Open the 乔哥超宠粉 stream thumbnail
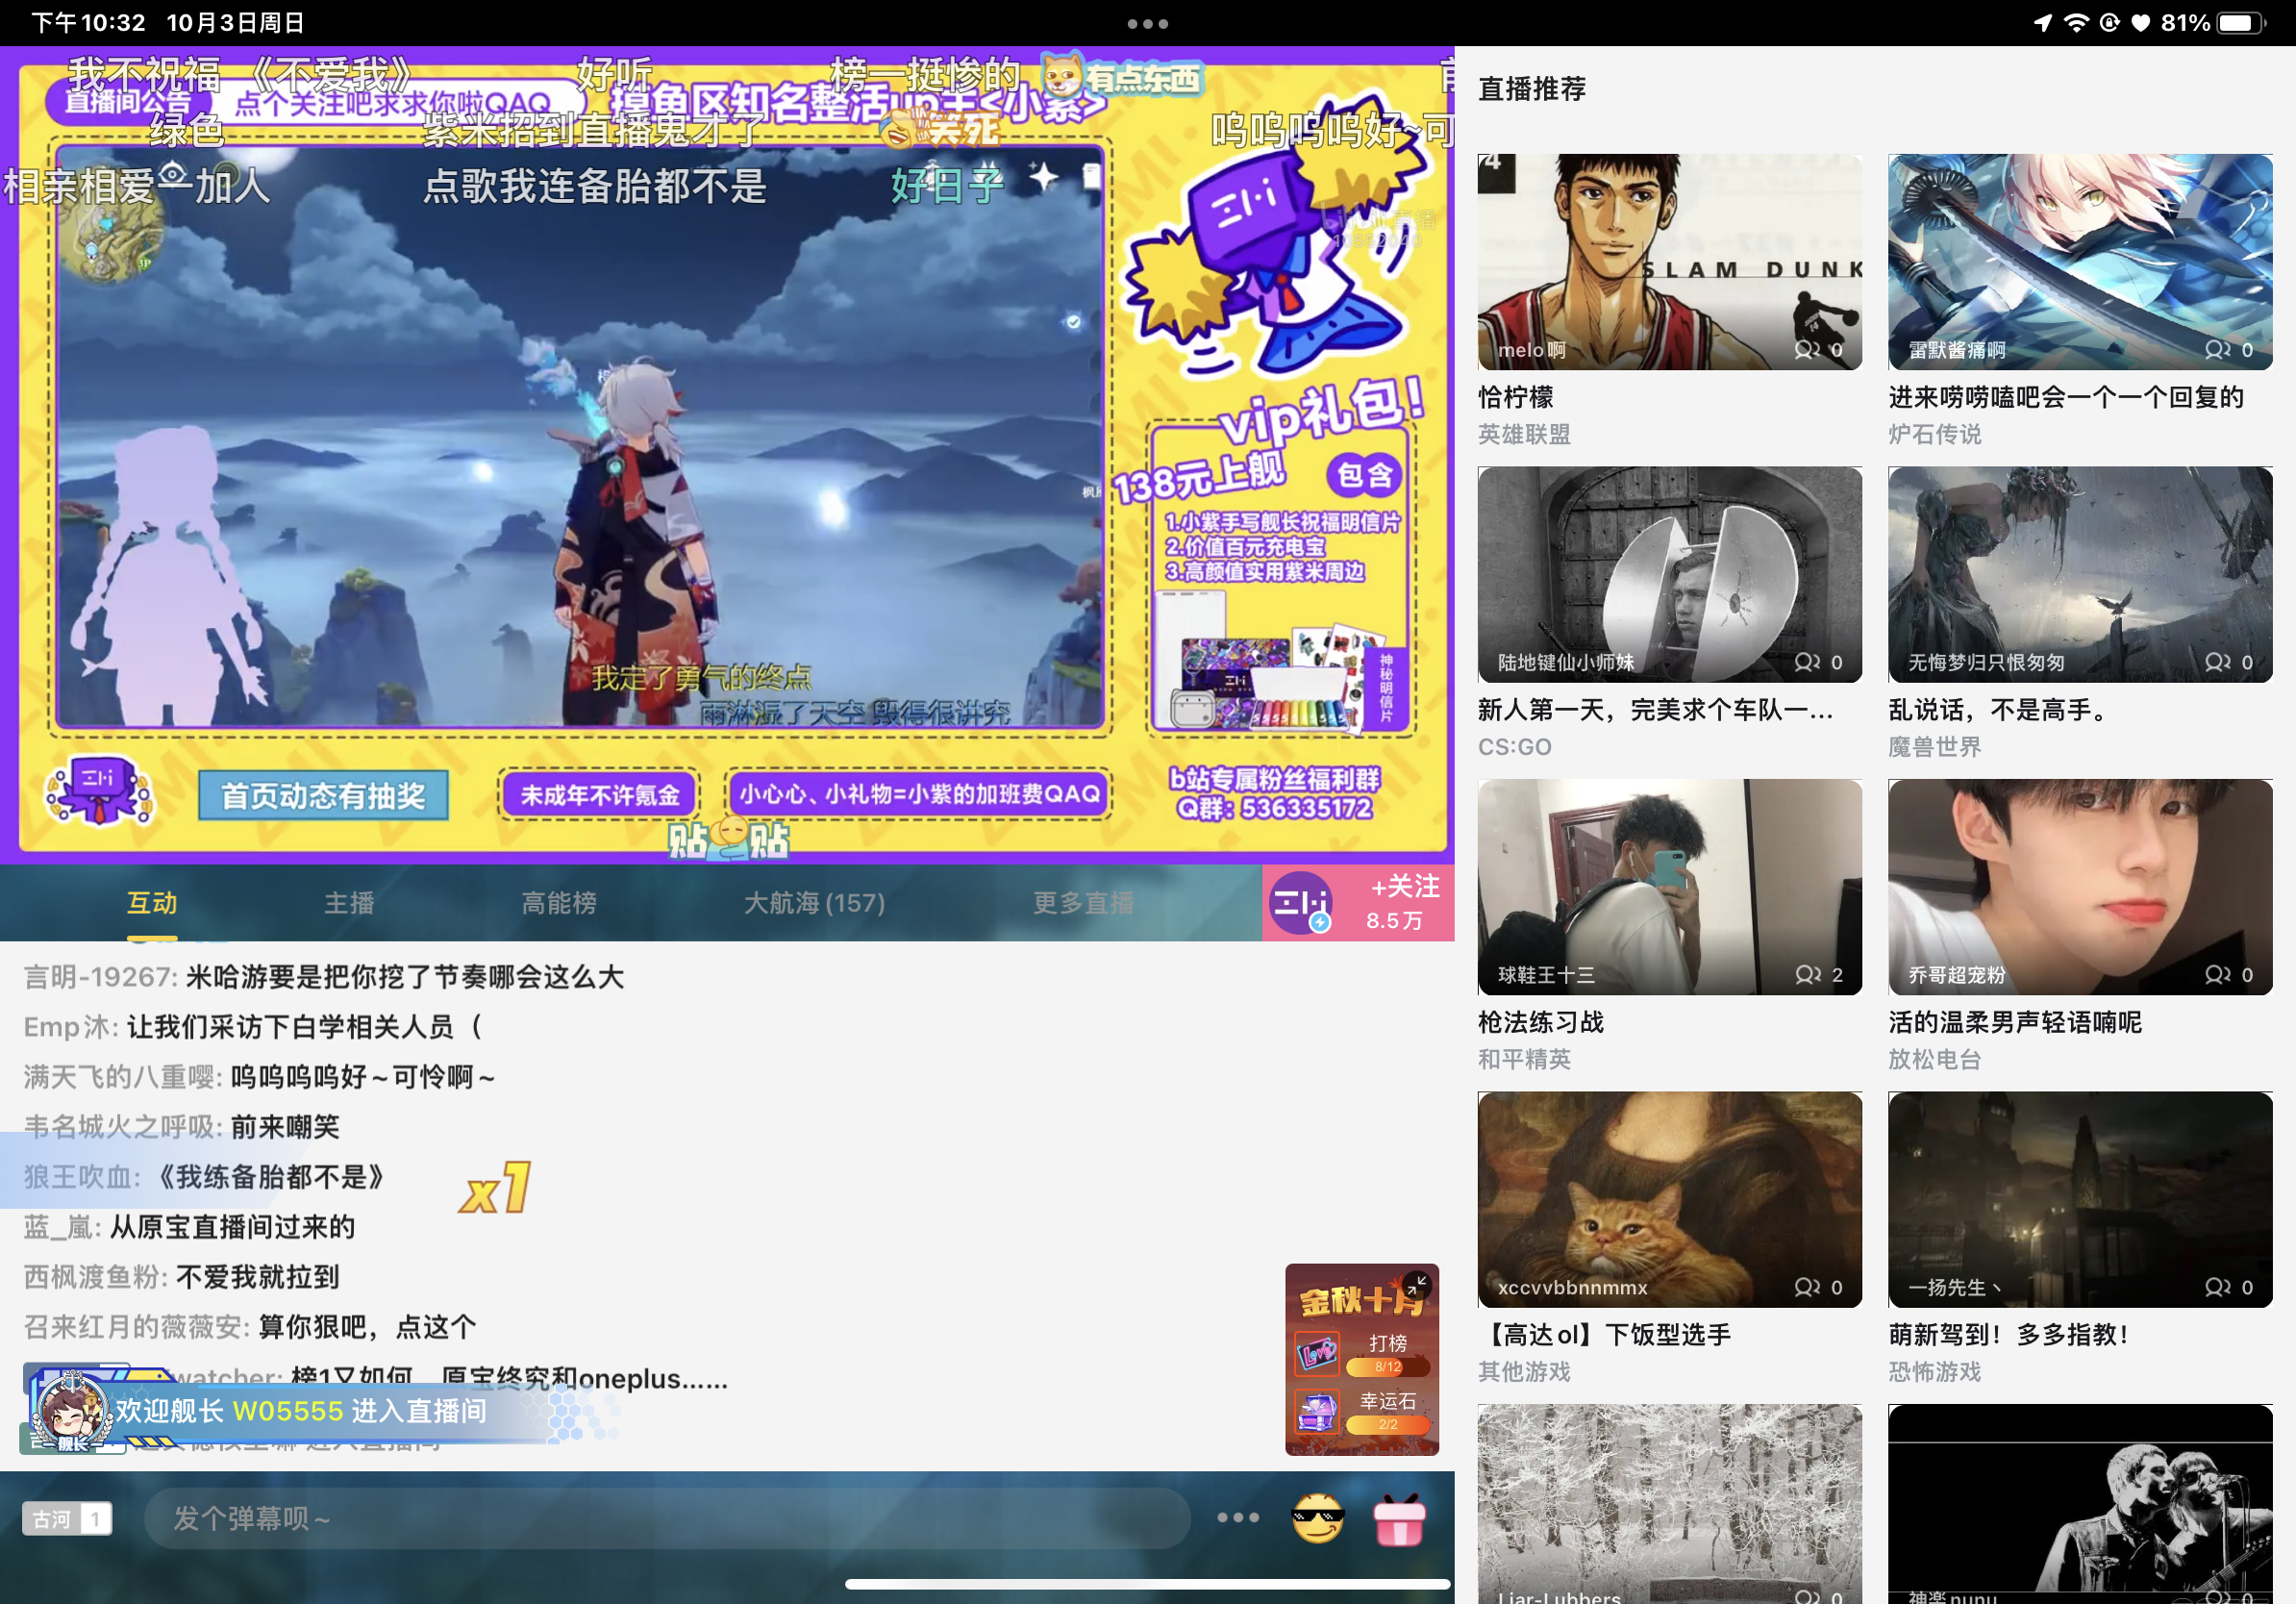The image size is (2296, 1604). [x=2080, y=887]
